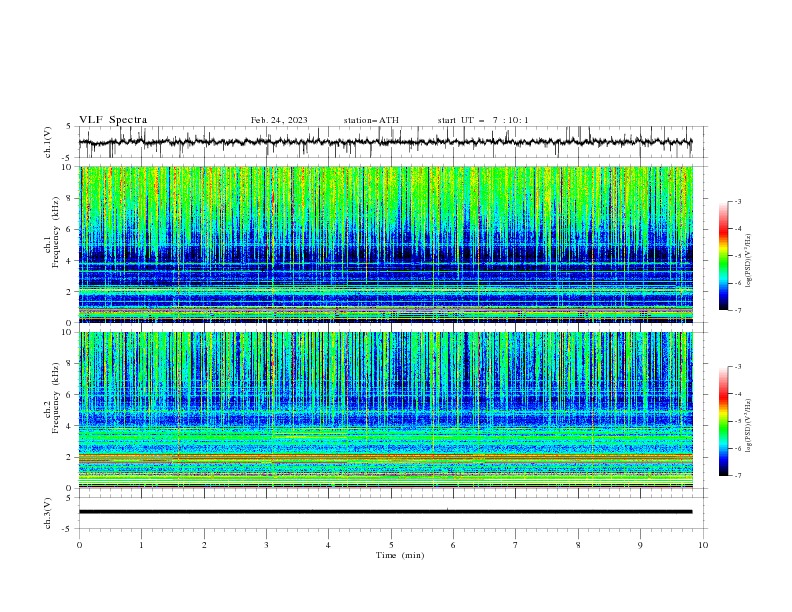Screen dimensions: 792x612
Task: Click the ch.2 spectrogram panel
Action: [386, 410]
